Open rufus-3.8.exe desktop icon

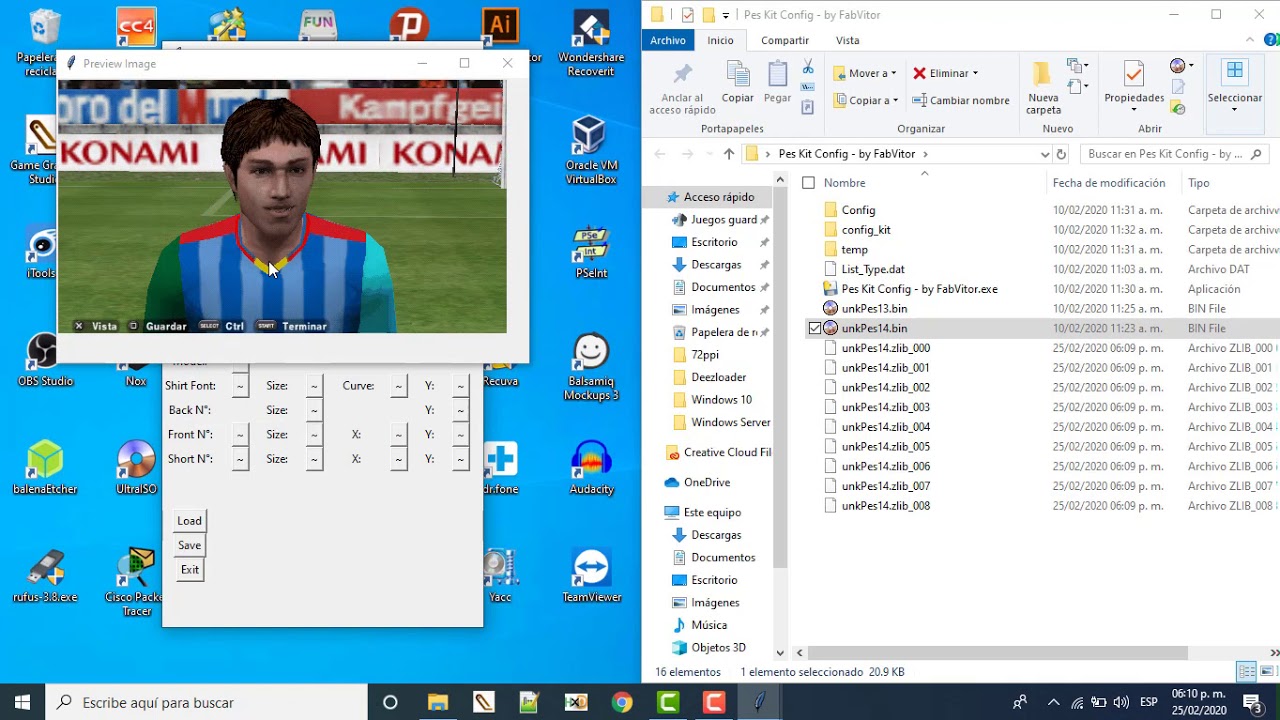[x=45, y=576]
